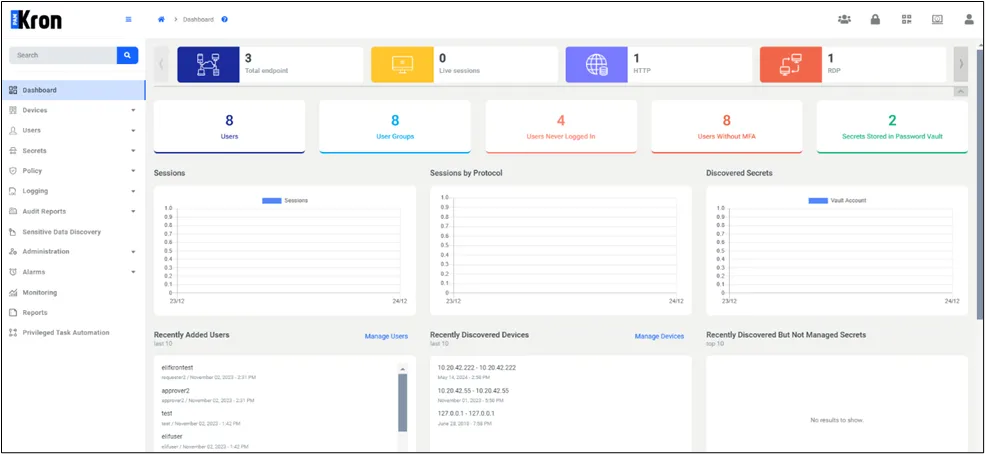This screenshot has height=454, width=985.
Task: Click the purple HTTP globe icon
Action: pyautogui.click(x=597, y=65)
